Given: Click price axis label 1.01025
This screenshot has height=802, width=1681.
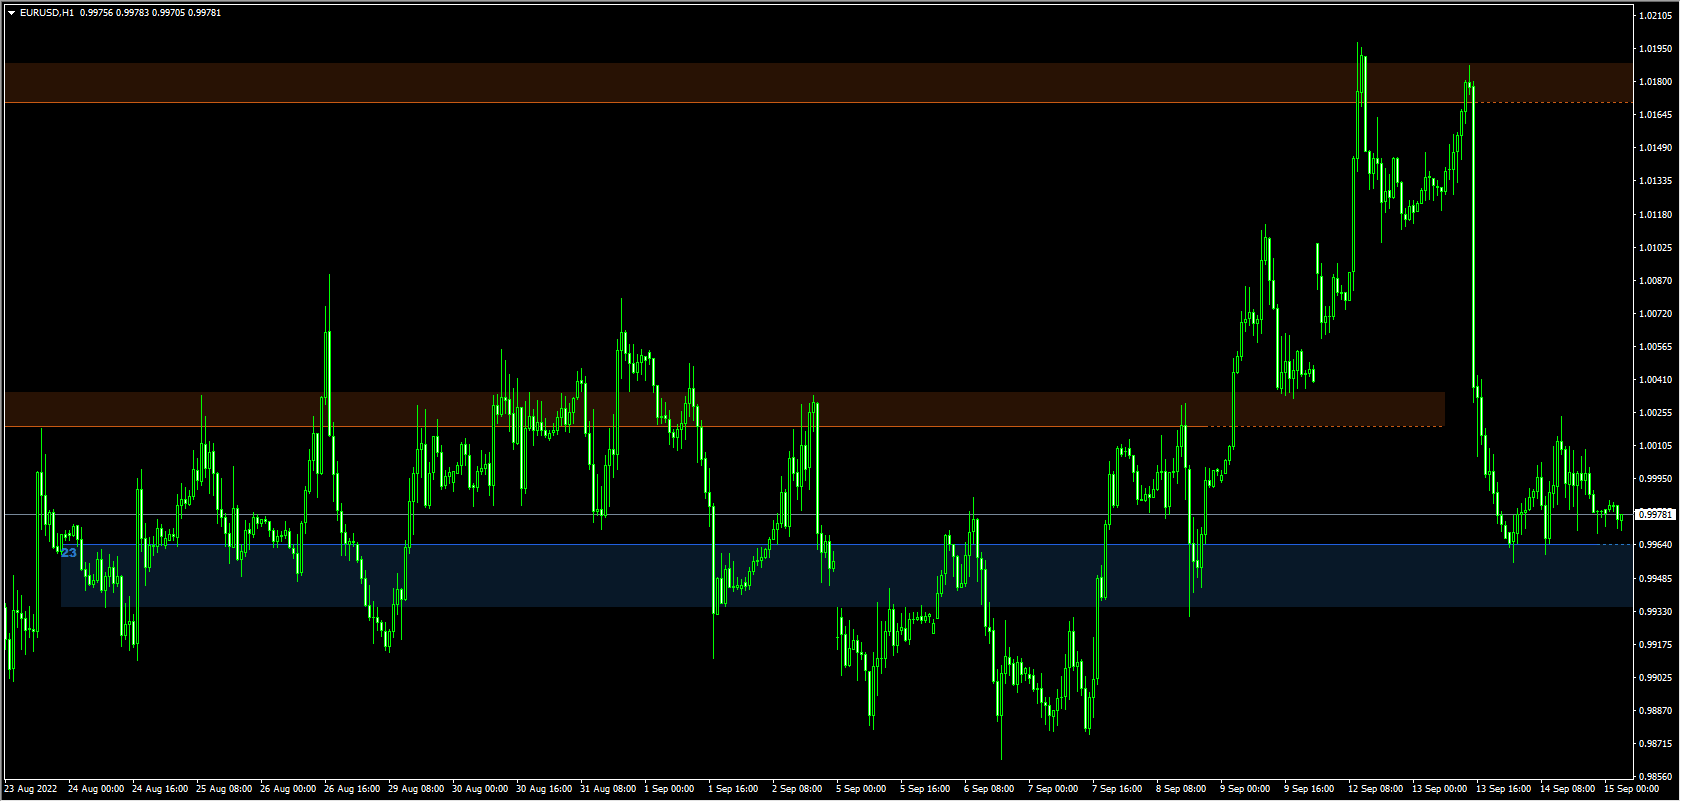Looking at the screenshot, I should [x=1656, y=247].
